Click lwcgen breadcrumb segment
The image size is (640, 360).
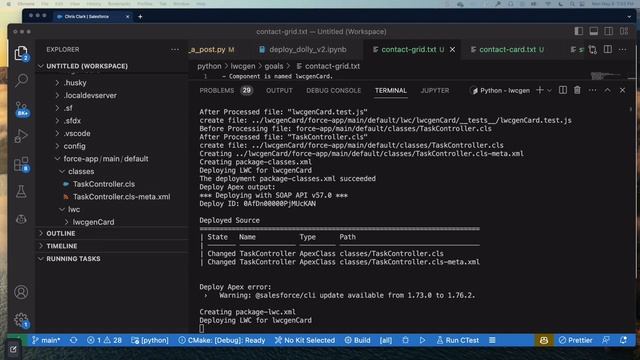click(x=242, y=66)
